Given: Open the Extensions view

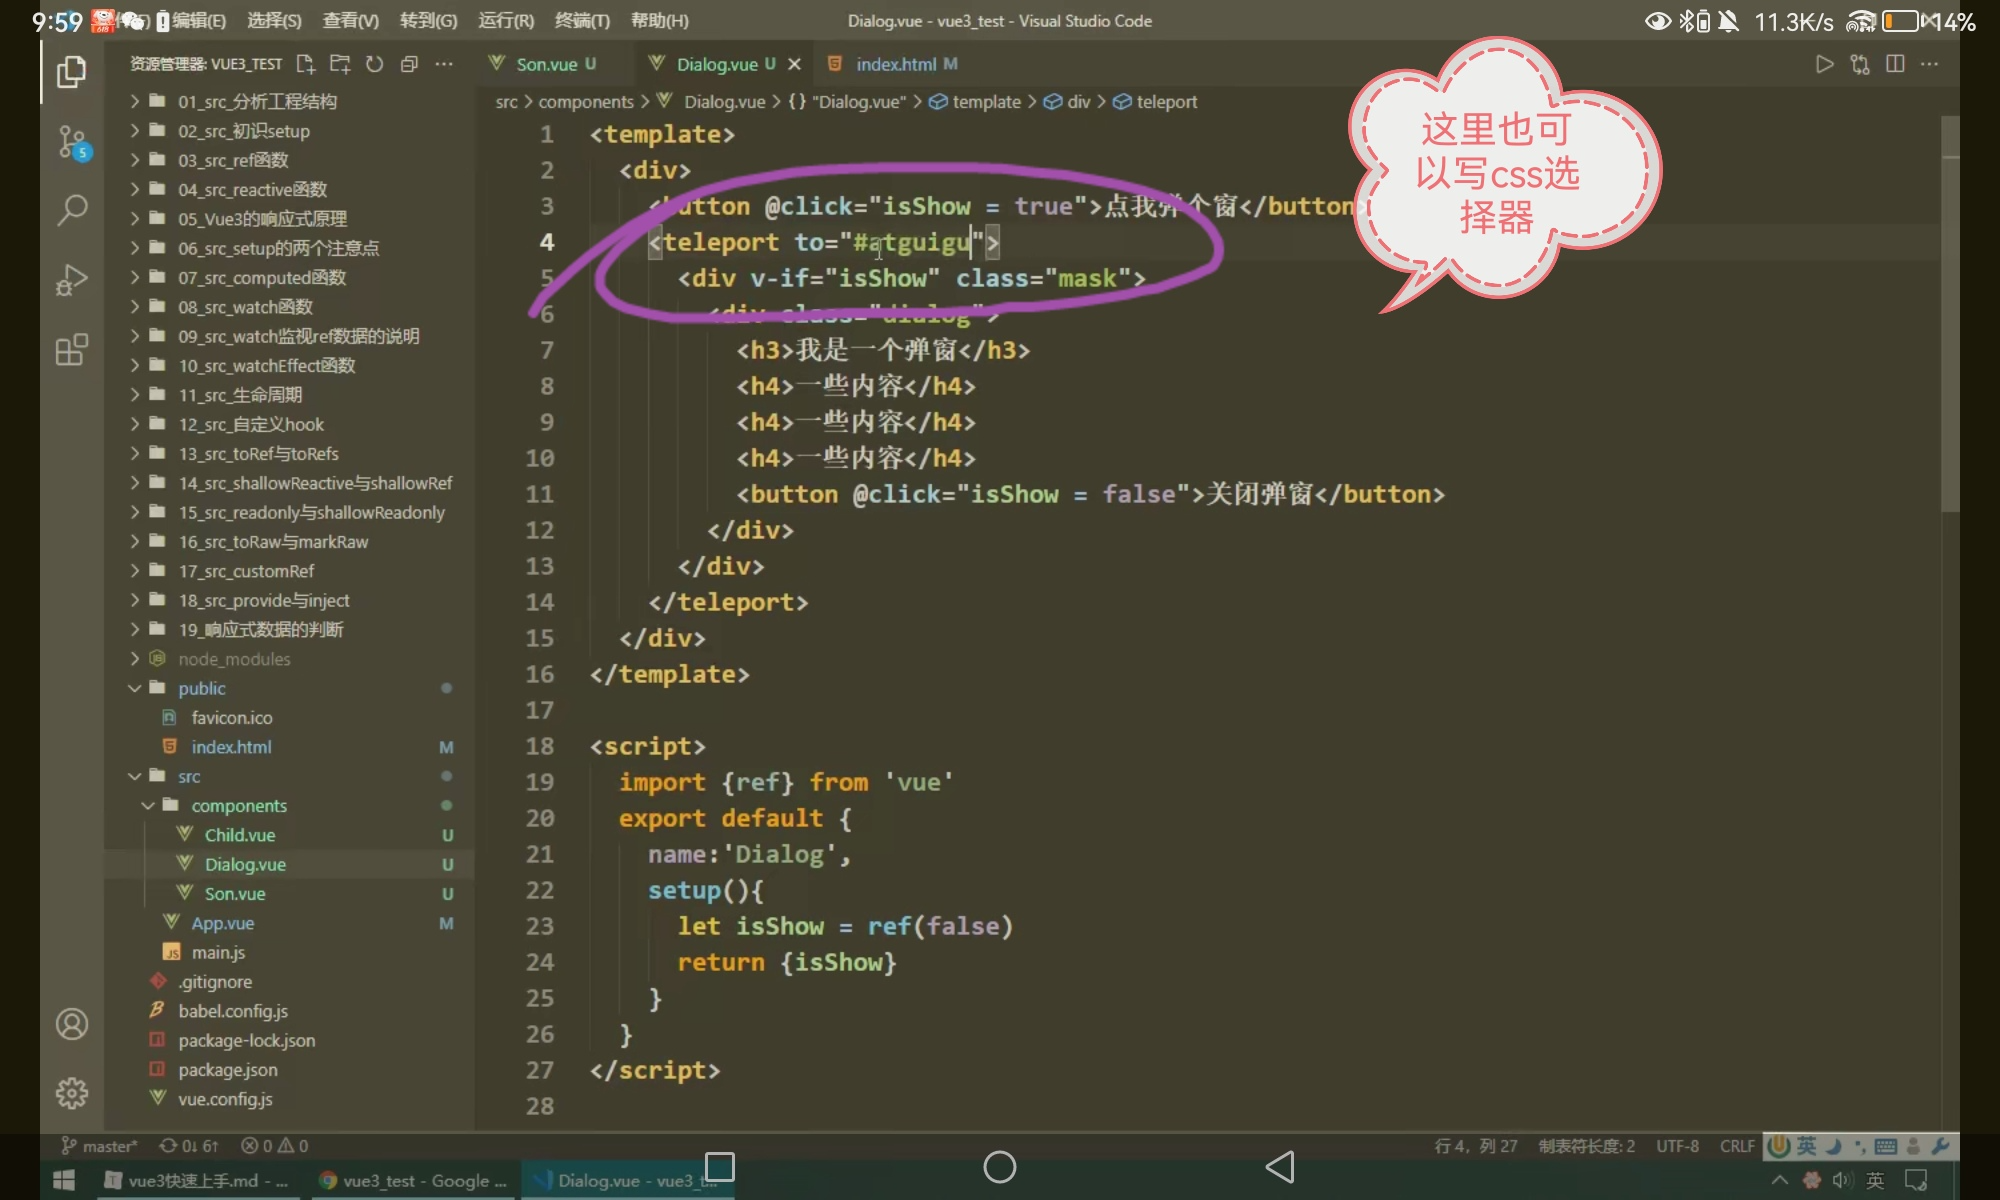Looking at the screenshot, I should [x=71, y=350].
